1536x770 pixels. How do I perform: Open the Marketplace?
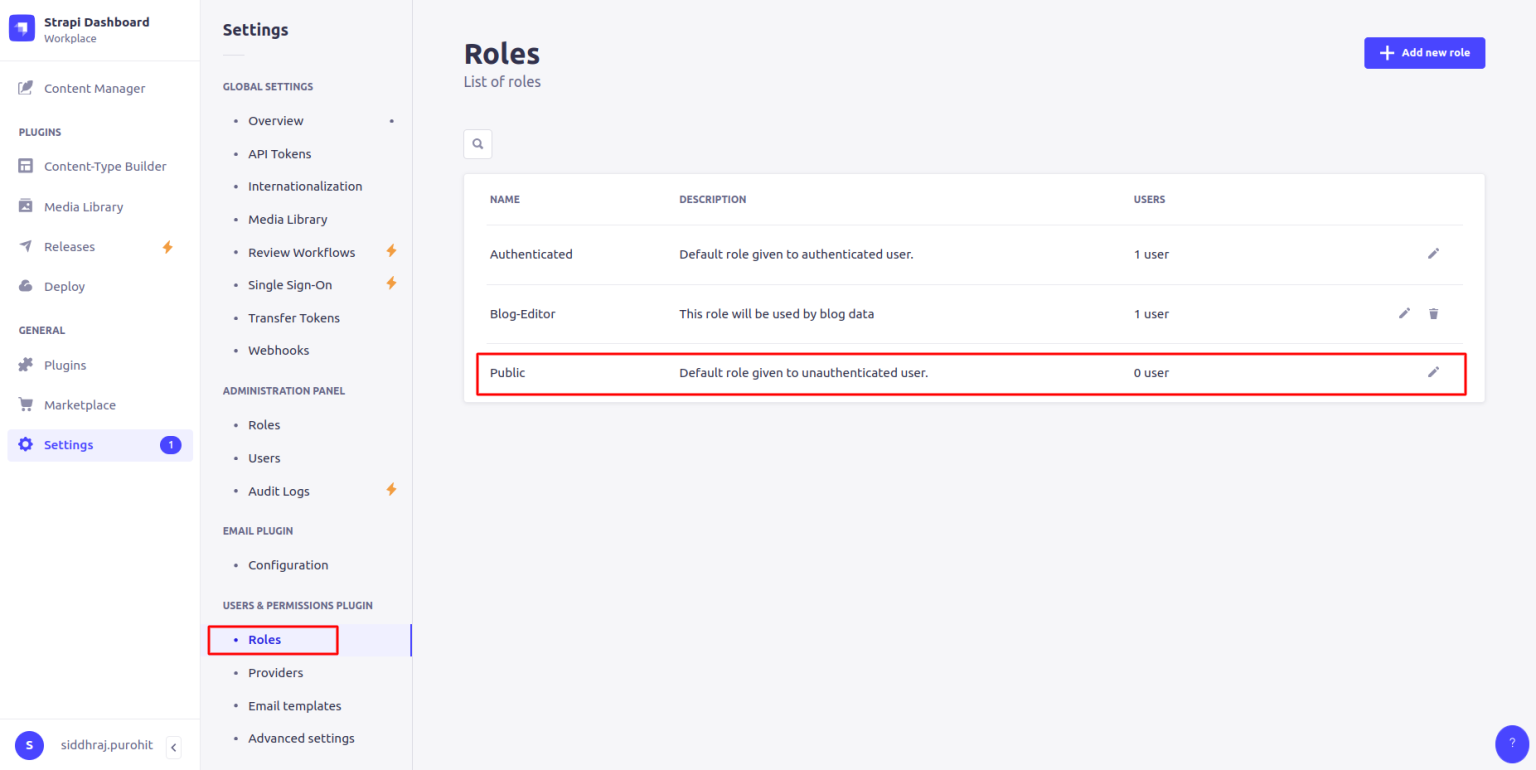pos(79,404)
